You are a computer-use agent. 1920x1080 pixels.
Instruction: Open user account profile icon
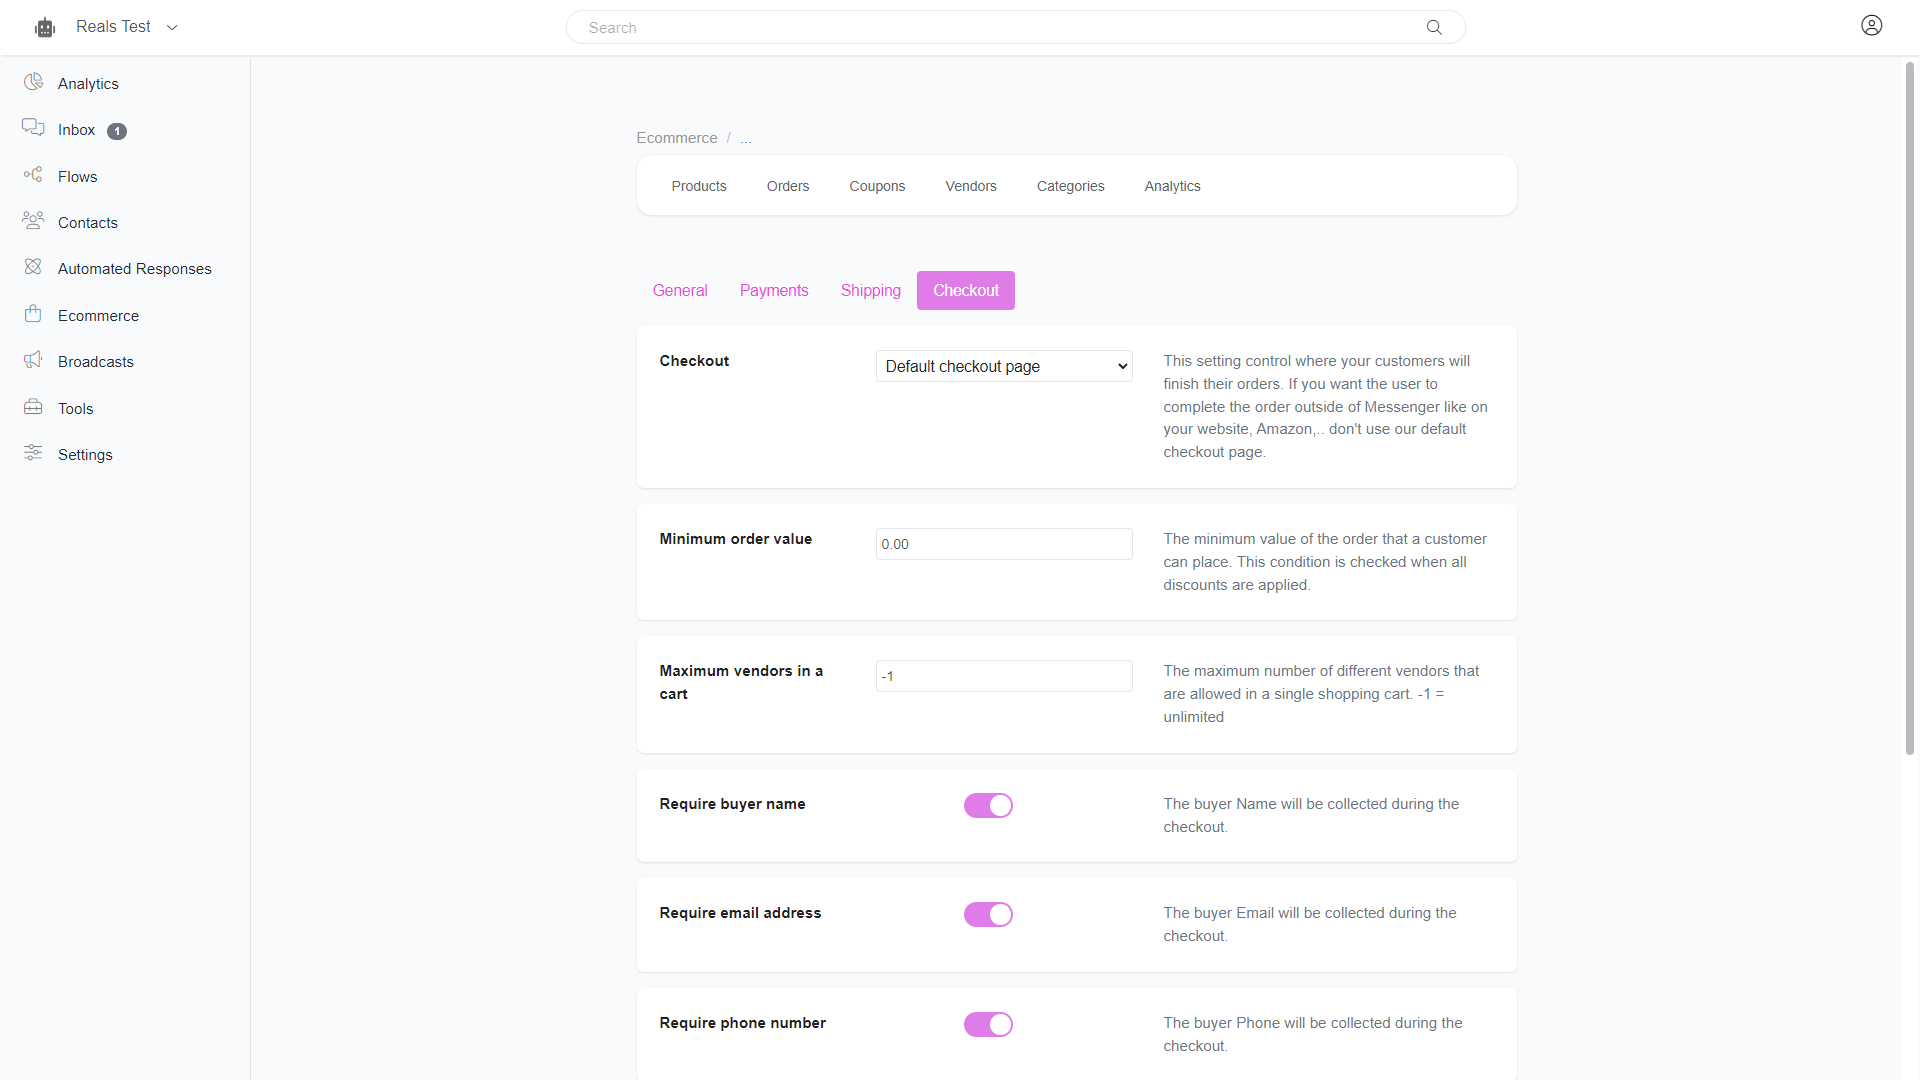tap(1871, 26)
